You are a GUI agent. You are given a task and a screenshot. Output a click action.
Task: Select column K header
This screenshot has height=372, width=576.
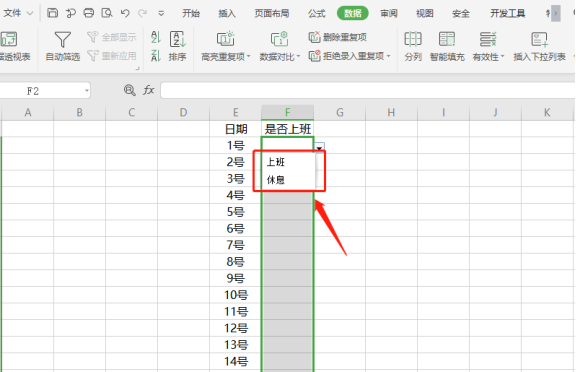(x=547, y=112)
